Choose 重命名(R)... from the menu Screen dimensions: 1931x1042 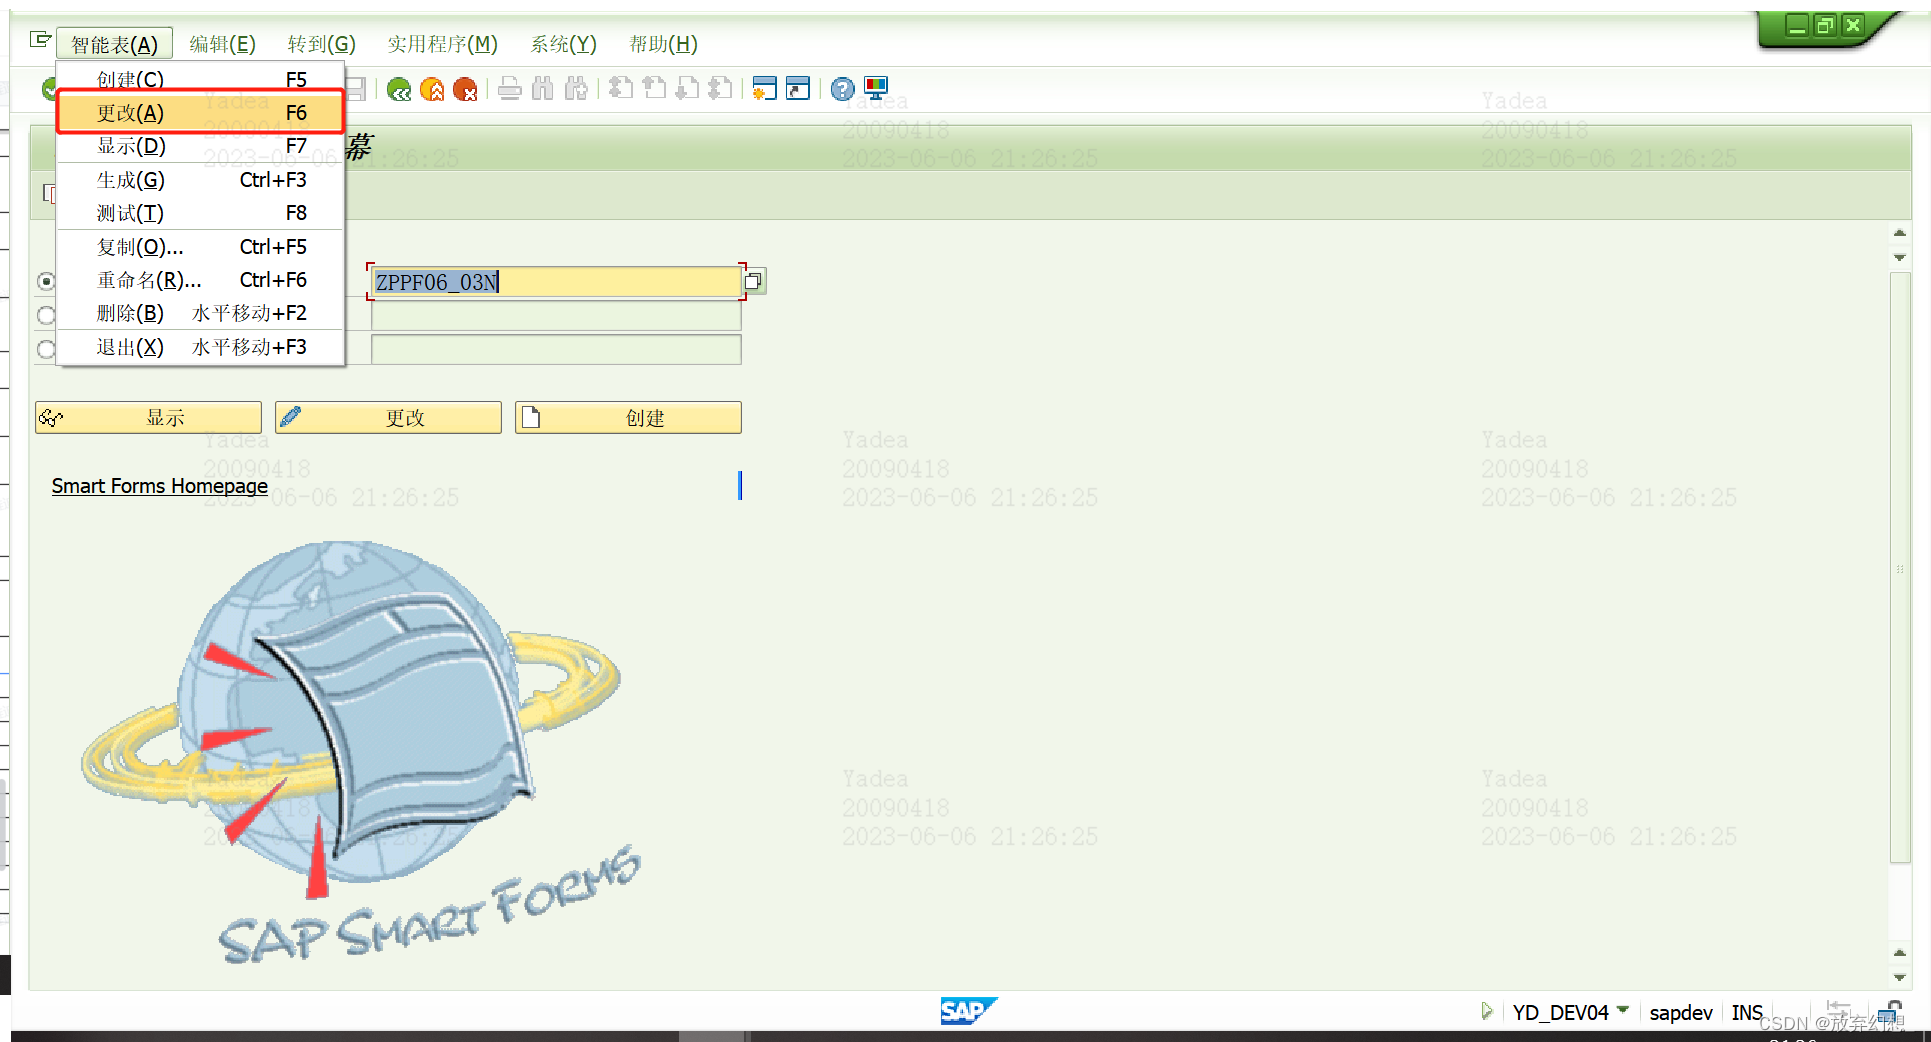(200, 280)
